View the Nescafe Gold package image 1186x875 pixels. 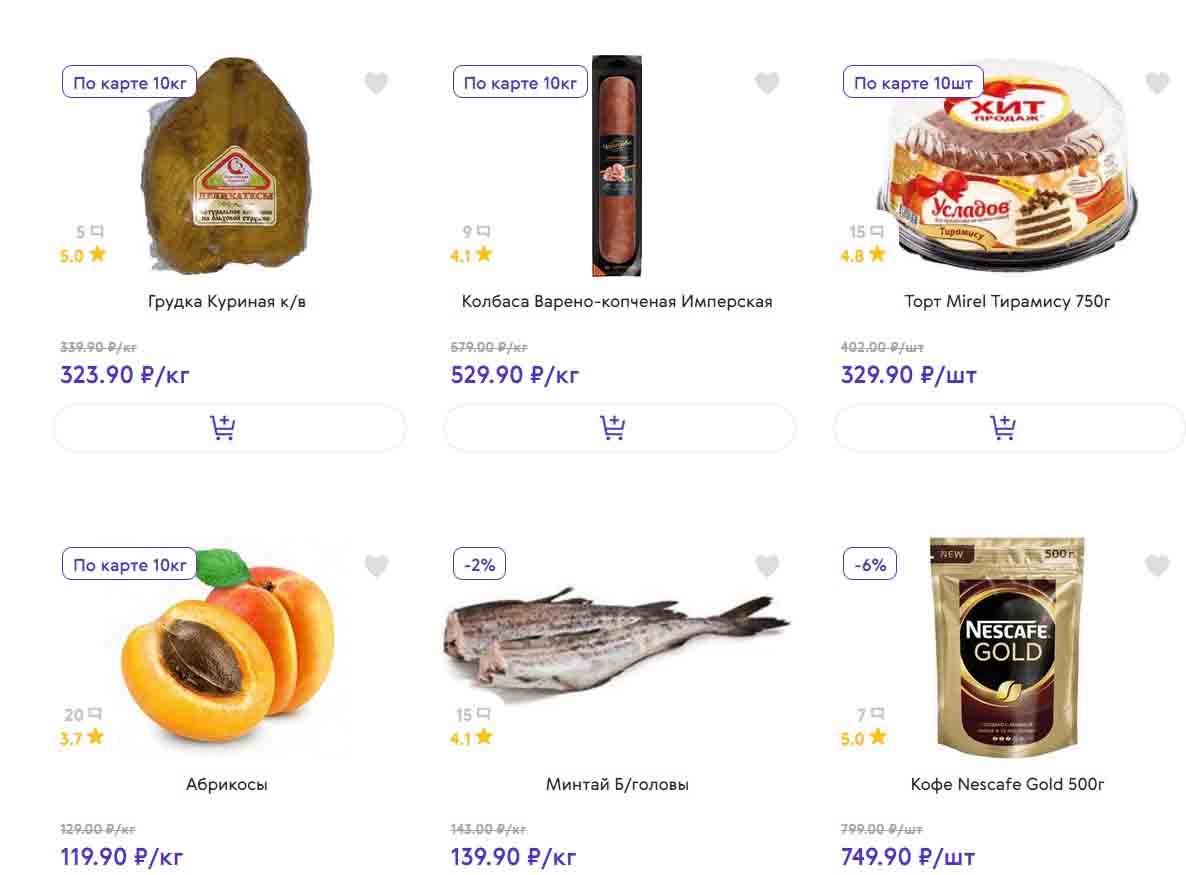point(1007,648)
